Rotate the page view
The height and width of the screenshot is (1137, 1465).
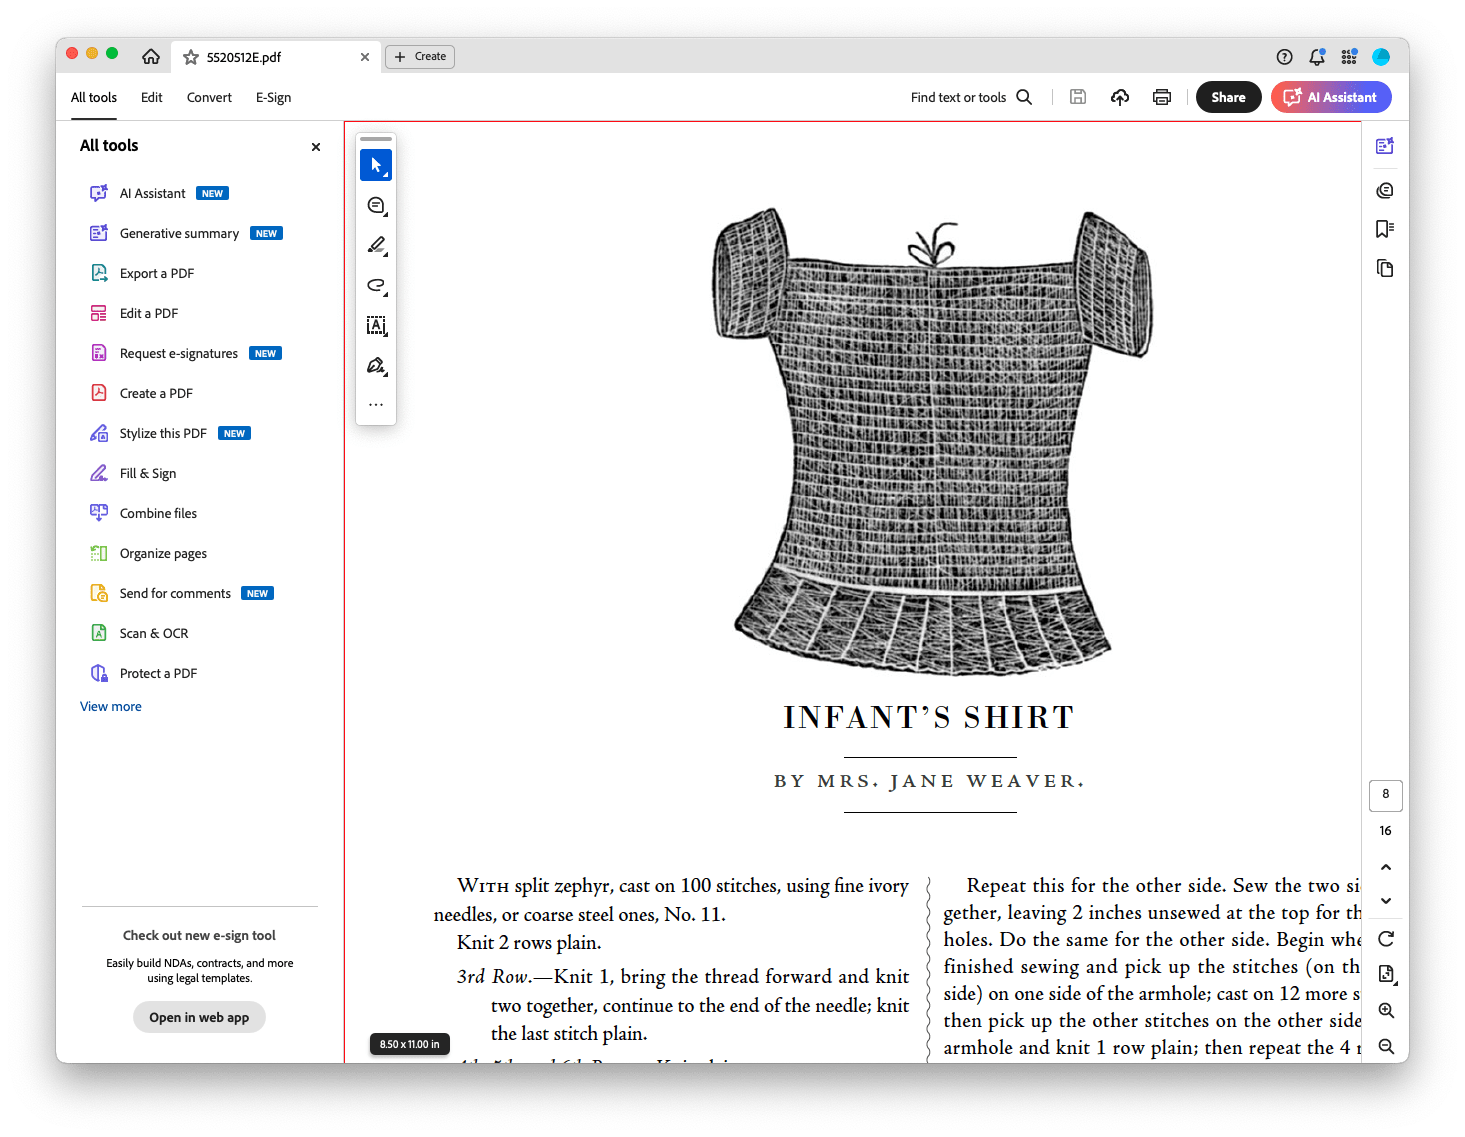[1385, 939]
